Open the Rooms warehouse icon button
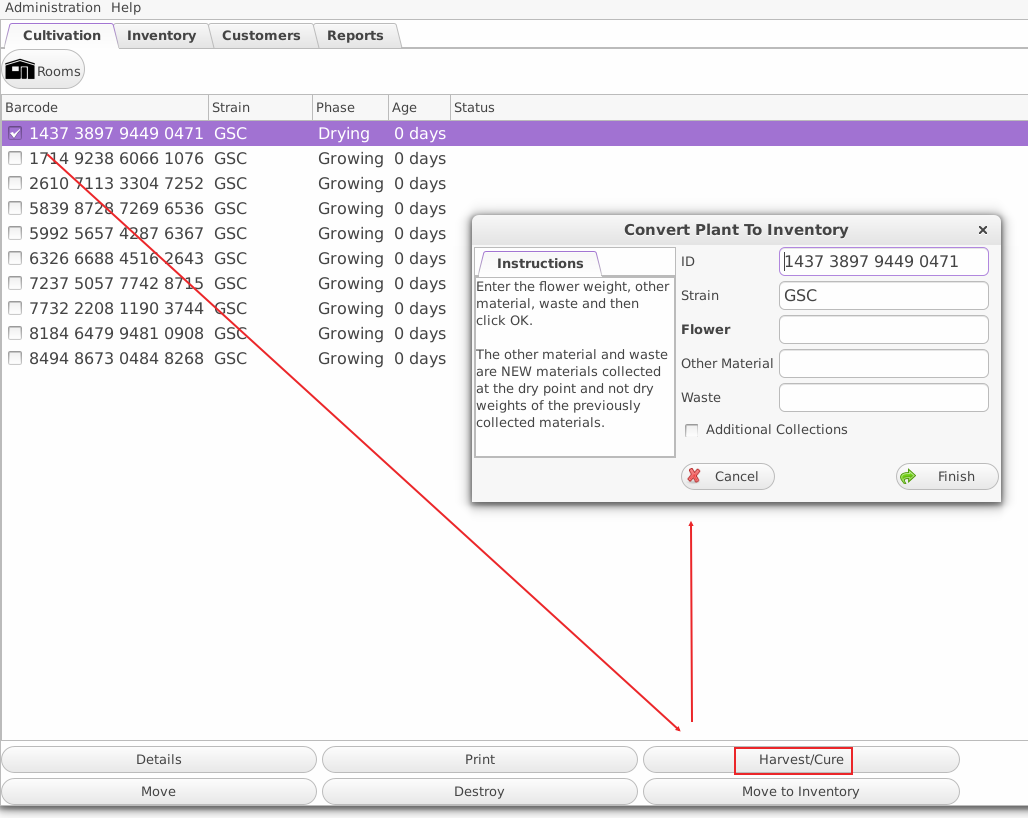1028x818 pixels. click(43, 71)
